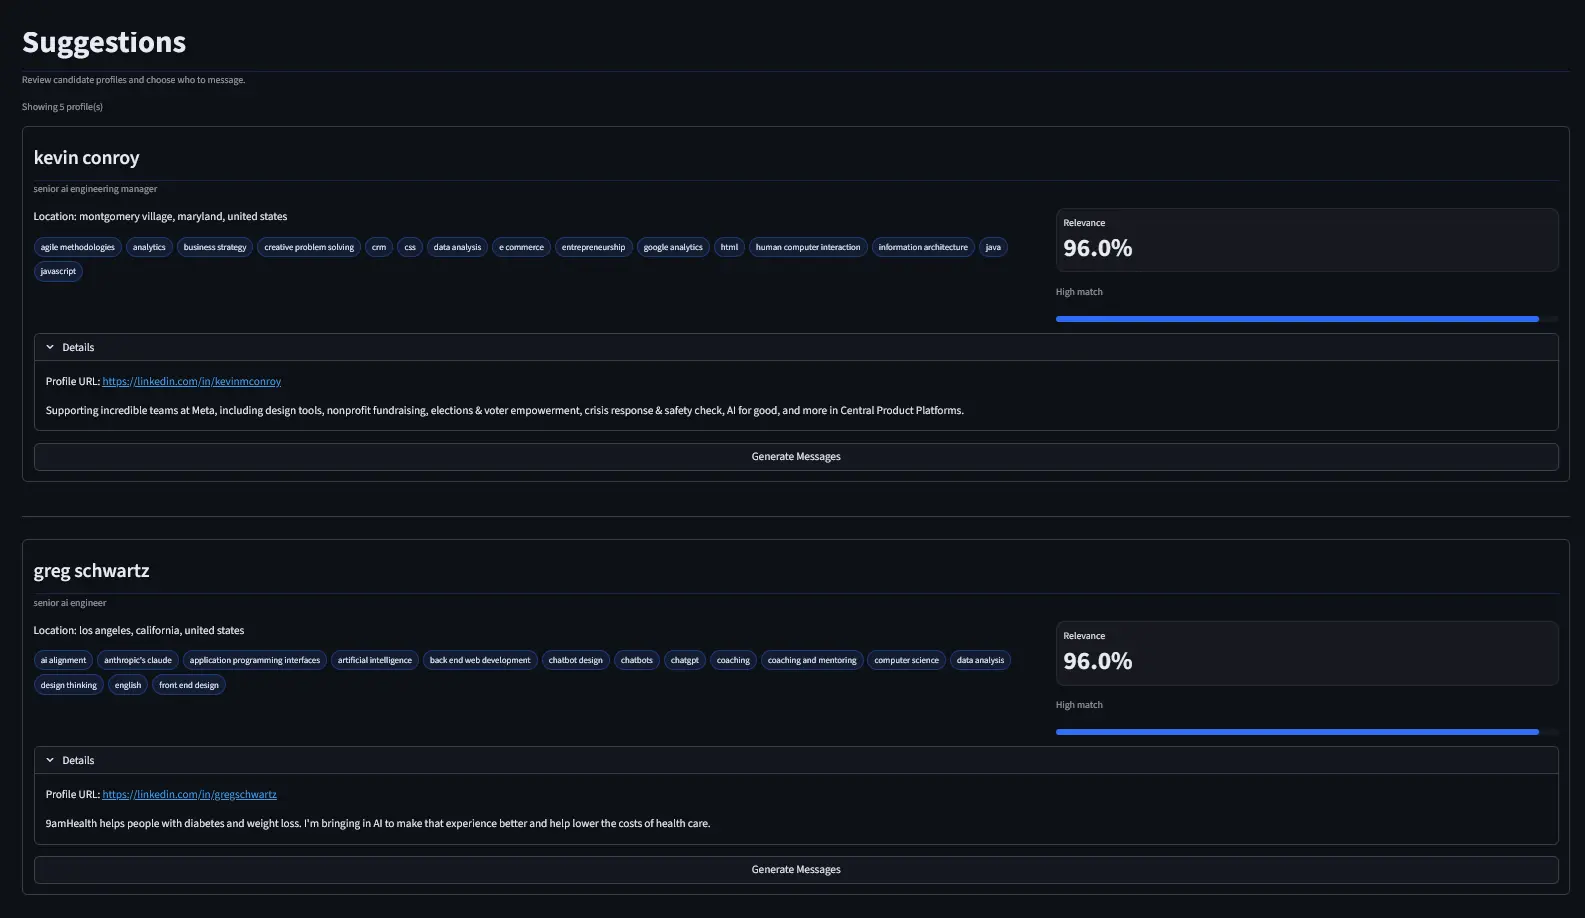Select the 'agile methodologies' skill tag
The height and width of the screenshot is (918, 1585).
pyautogui.click(x=77, y=247)
